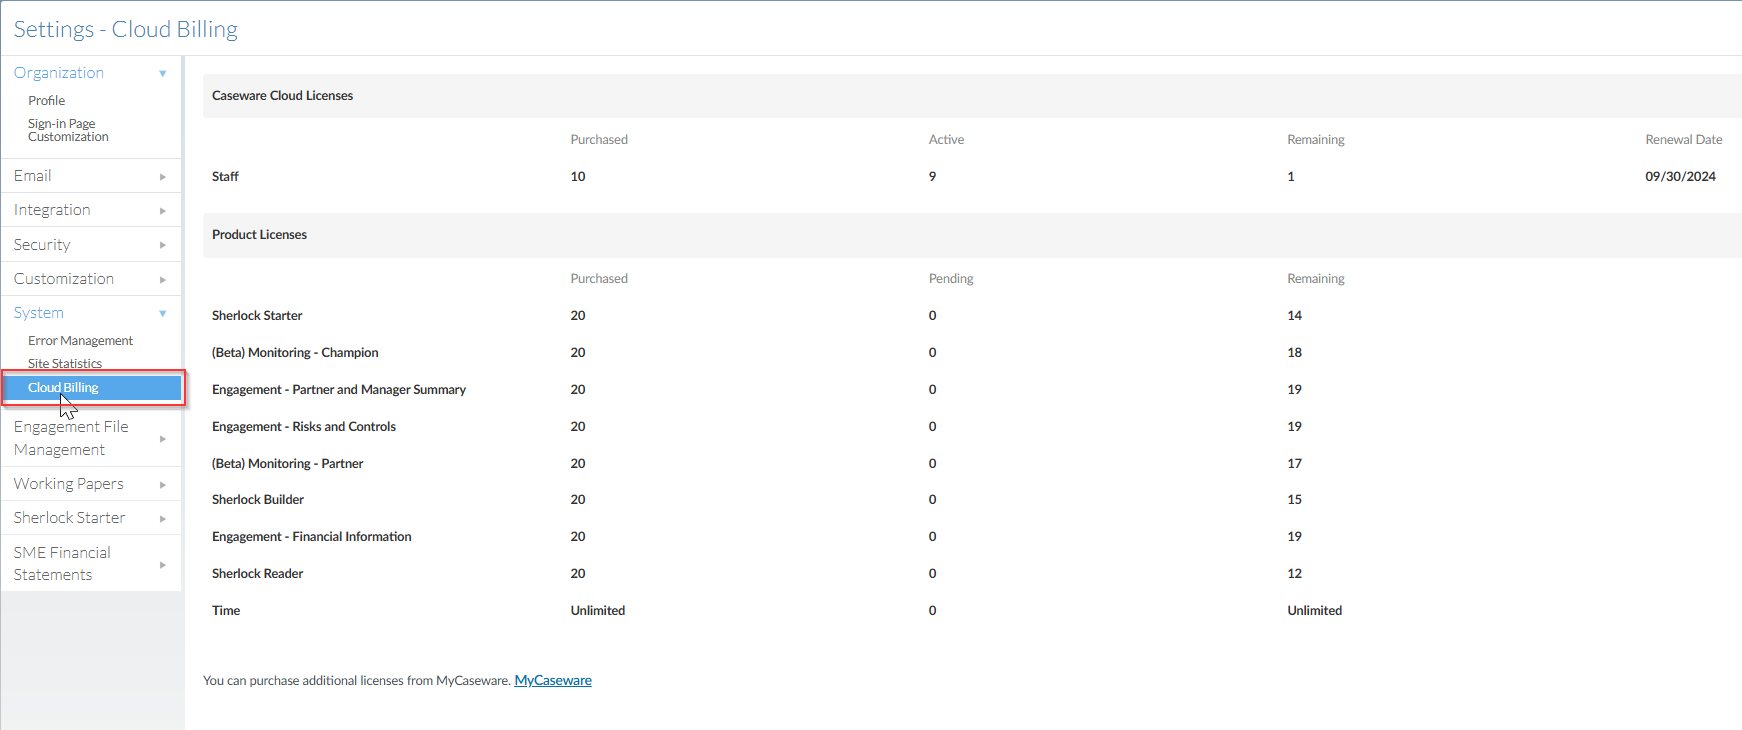Collapse the System section arrow
Viewport: 1742px width, 730px height.
(162, 314)
